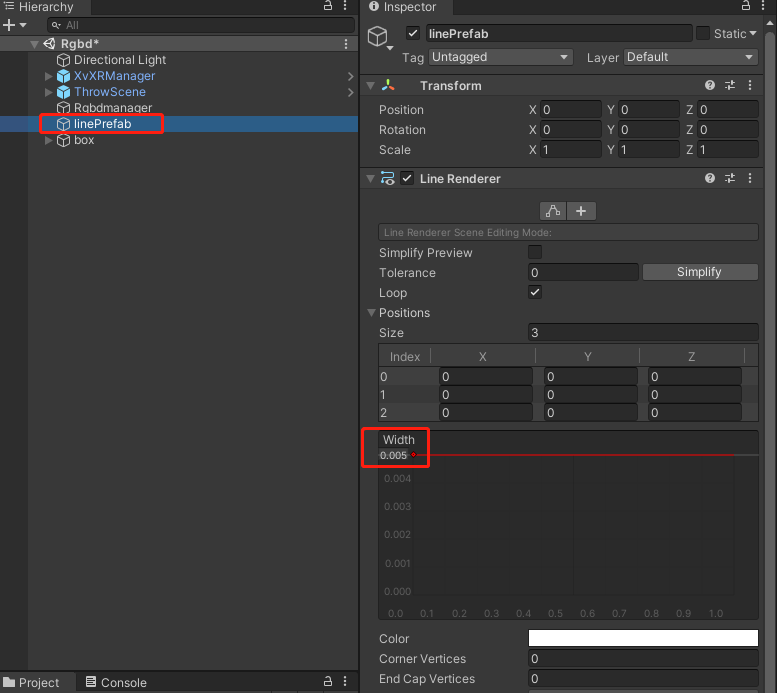Open the bottom panel options menu

click(x=345, y=681)
